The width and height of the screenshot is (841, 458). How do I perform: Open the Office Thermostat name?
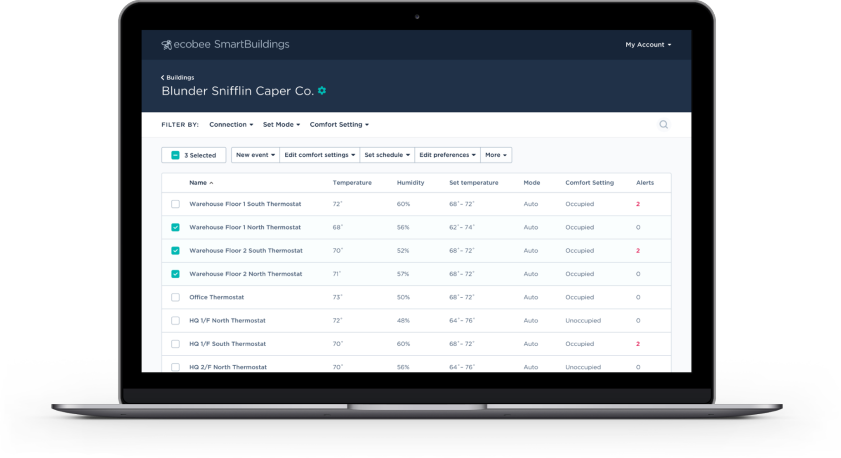point(216,297)
